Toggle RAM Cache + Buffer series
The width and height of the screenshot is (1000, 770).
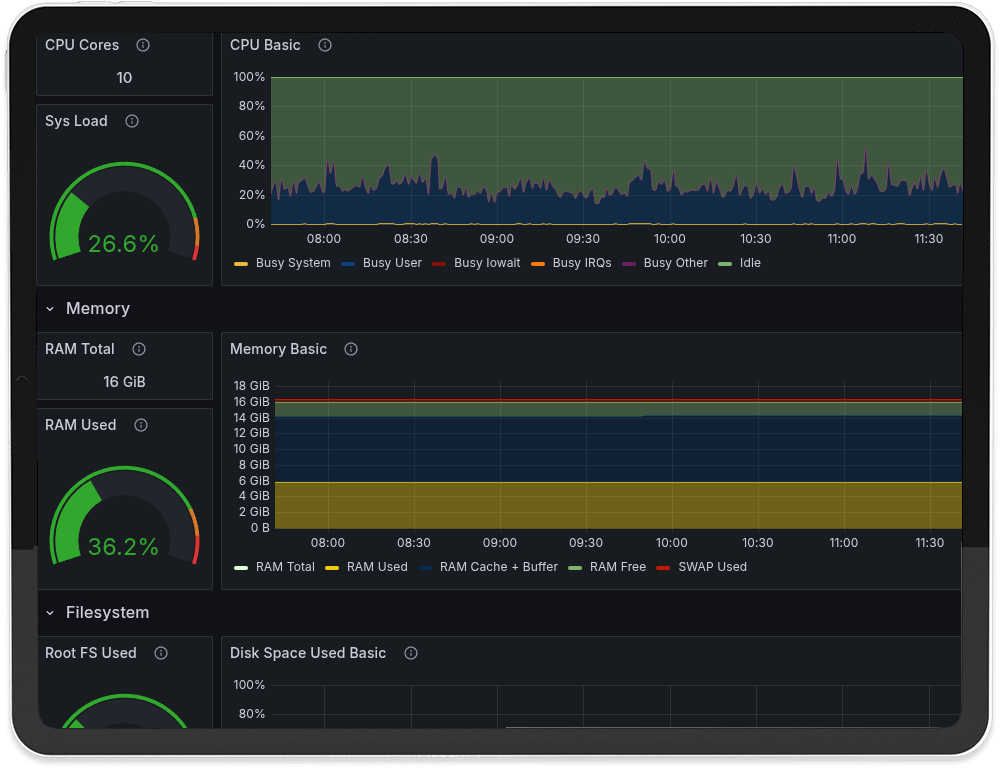(x=498, y=566)
